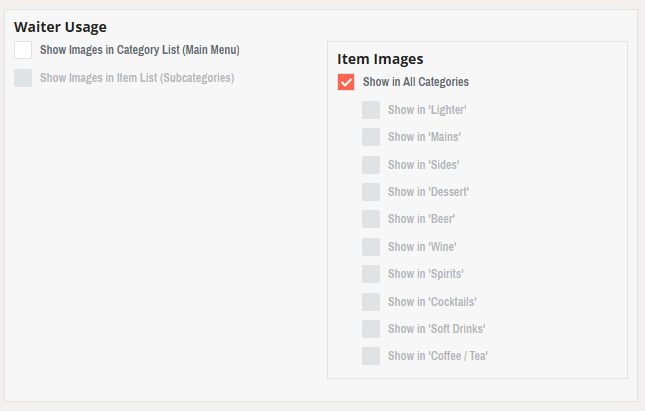This screenshot has height=411, width=645.
Task: Click the 'Show in 'Soft Drinks'' label text
Action: tap(437, 329)
